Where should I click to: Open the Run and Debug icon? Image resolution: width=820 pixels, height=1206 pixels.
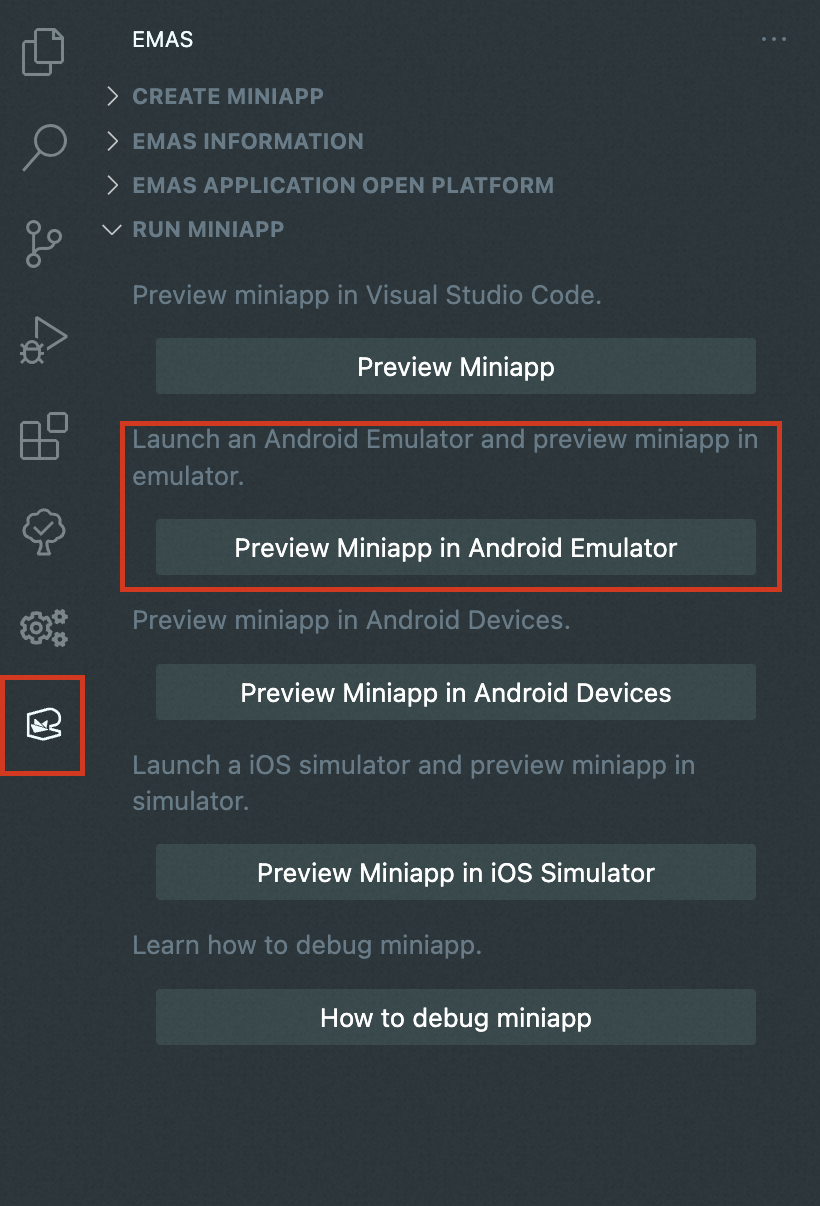43,340
